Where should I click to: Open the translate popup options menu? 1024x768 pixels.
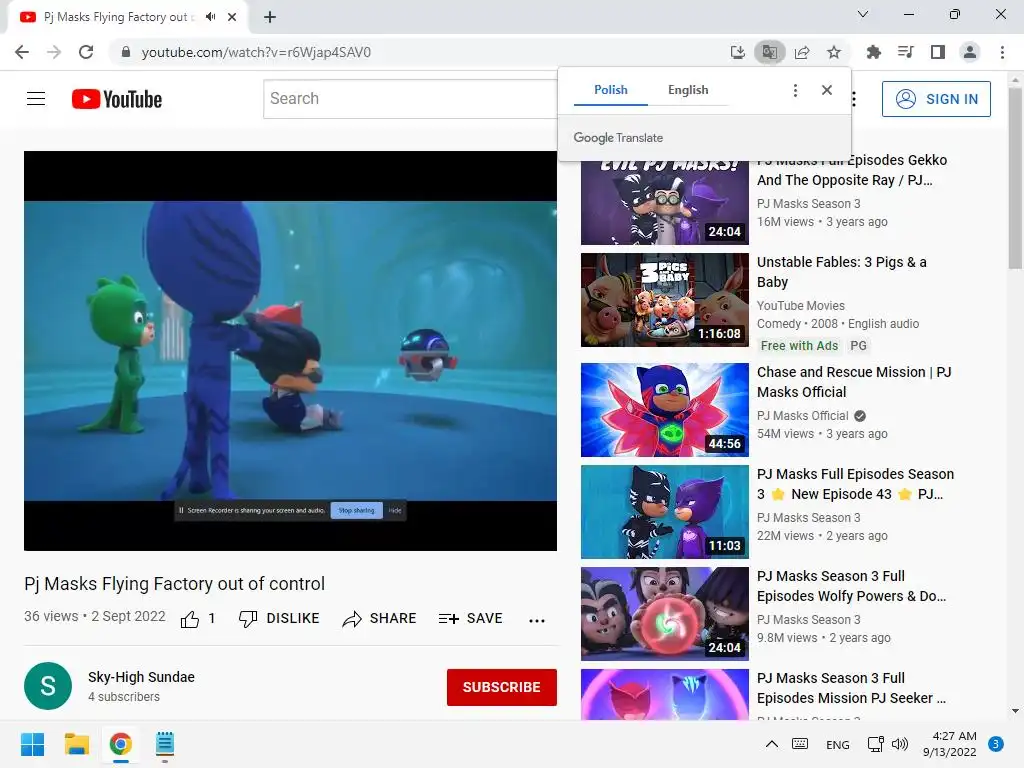(x=795, y=90)
